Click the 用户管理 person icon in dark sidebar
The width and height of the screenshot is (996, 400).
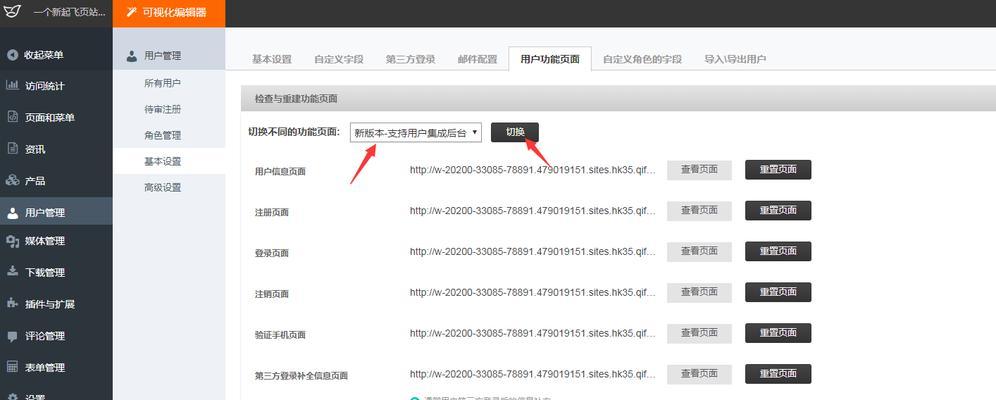pyautogui.click(x=12, y=213)
